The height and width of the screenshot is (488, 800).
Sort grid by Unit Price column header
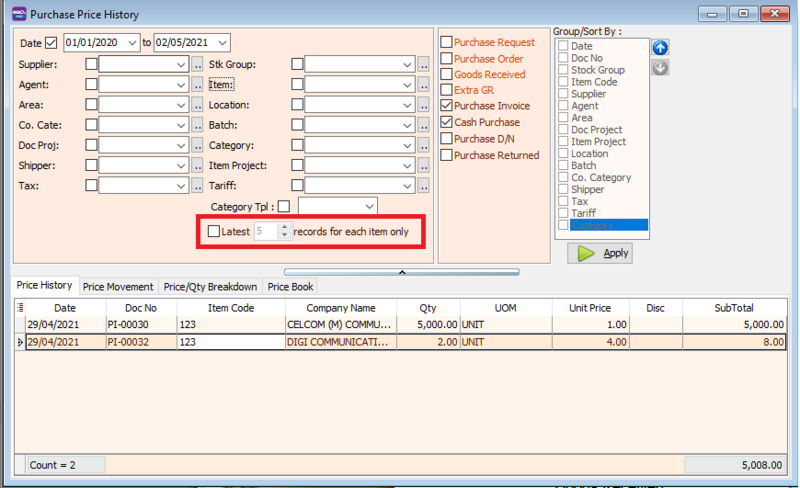click(590, 308)
